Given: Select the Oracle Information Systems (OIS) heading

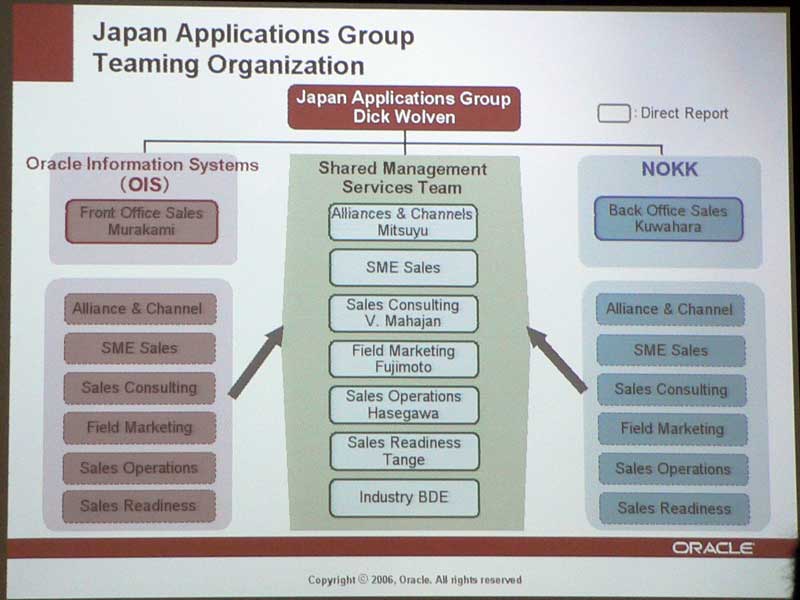Looking at the screenshot, I should coord(142,174).
